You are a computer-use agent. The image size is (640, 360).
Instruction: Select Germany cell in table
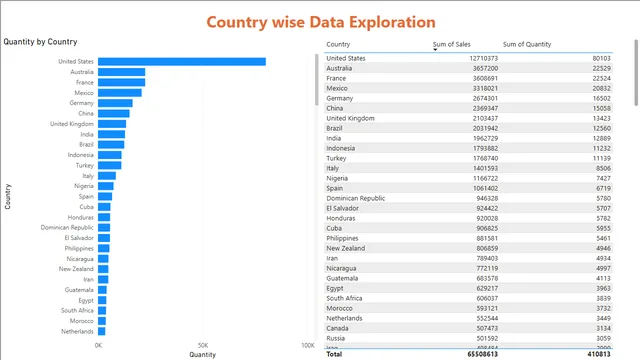click(x=340, y=98)
